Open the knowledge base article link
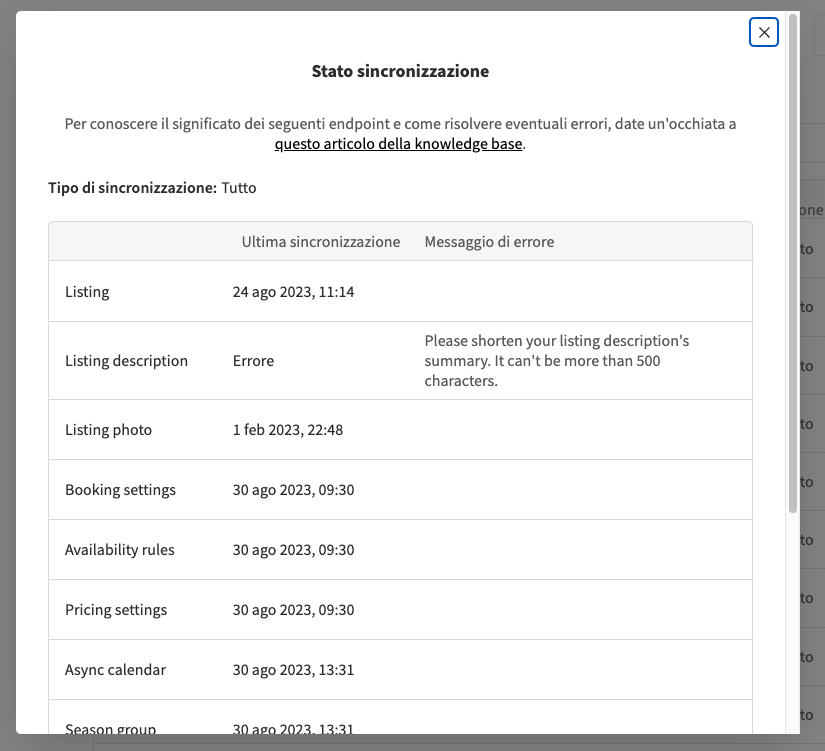The image size is (825, 751). [398, 143]
